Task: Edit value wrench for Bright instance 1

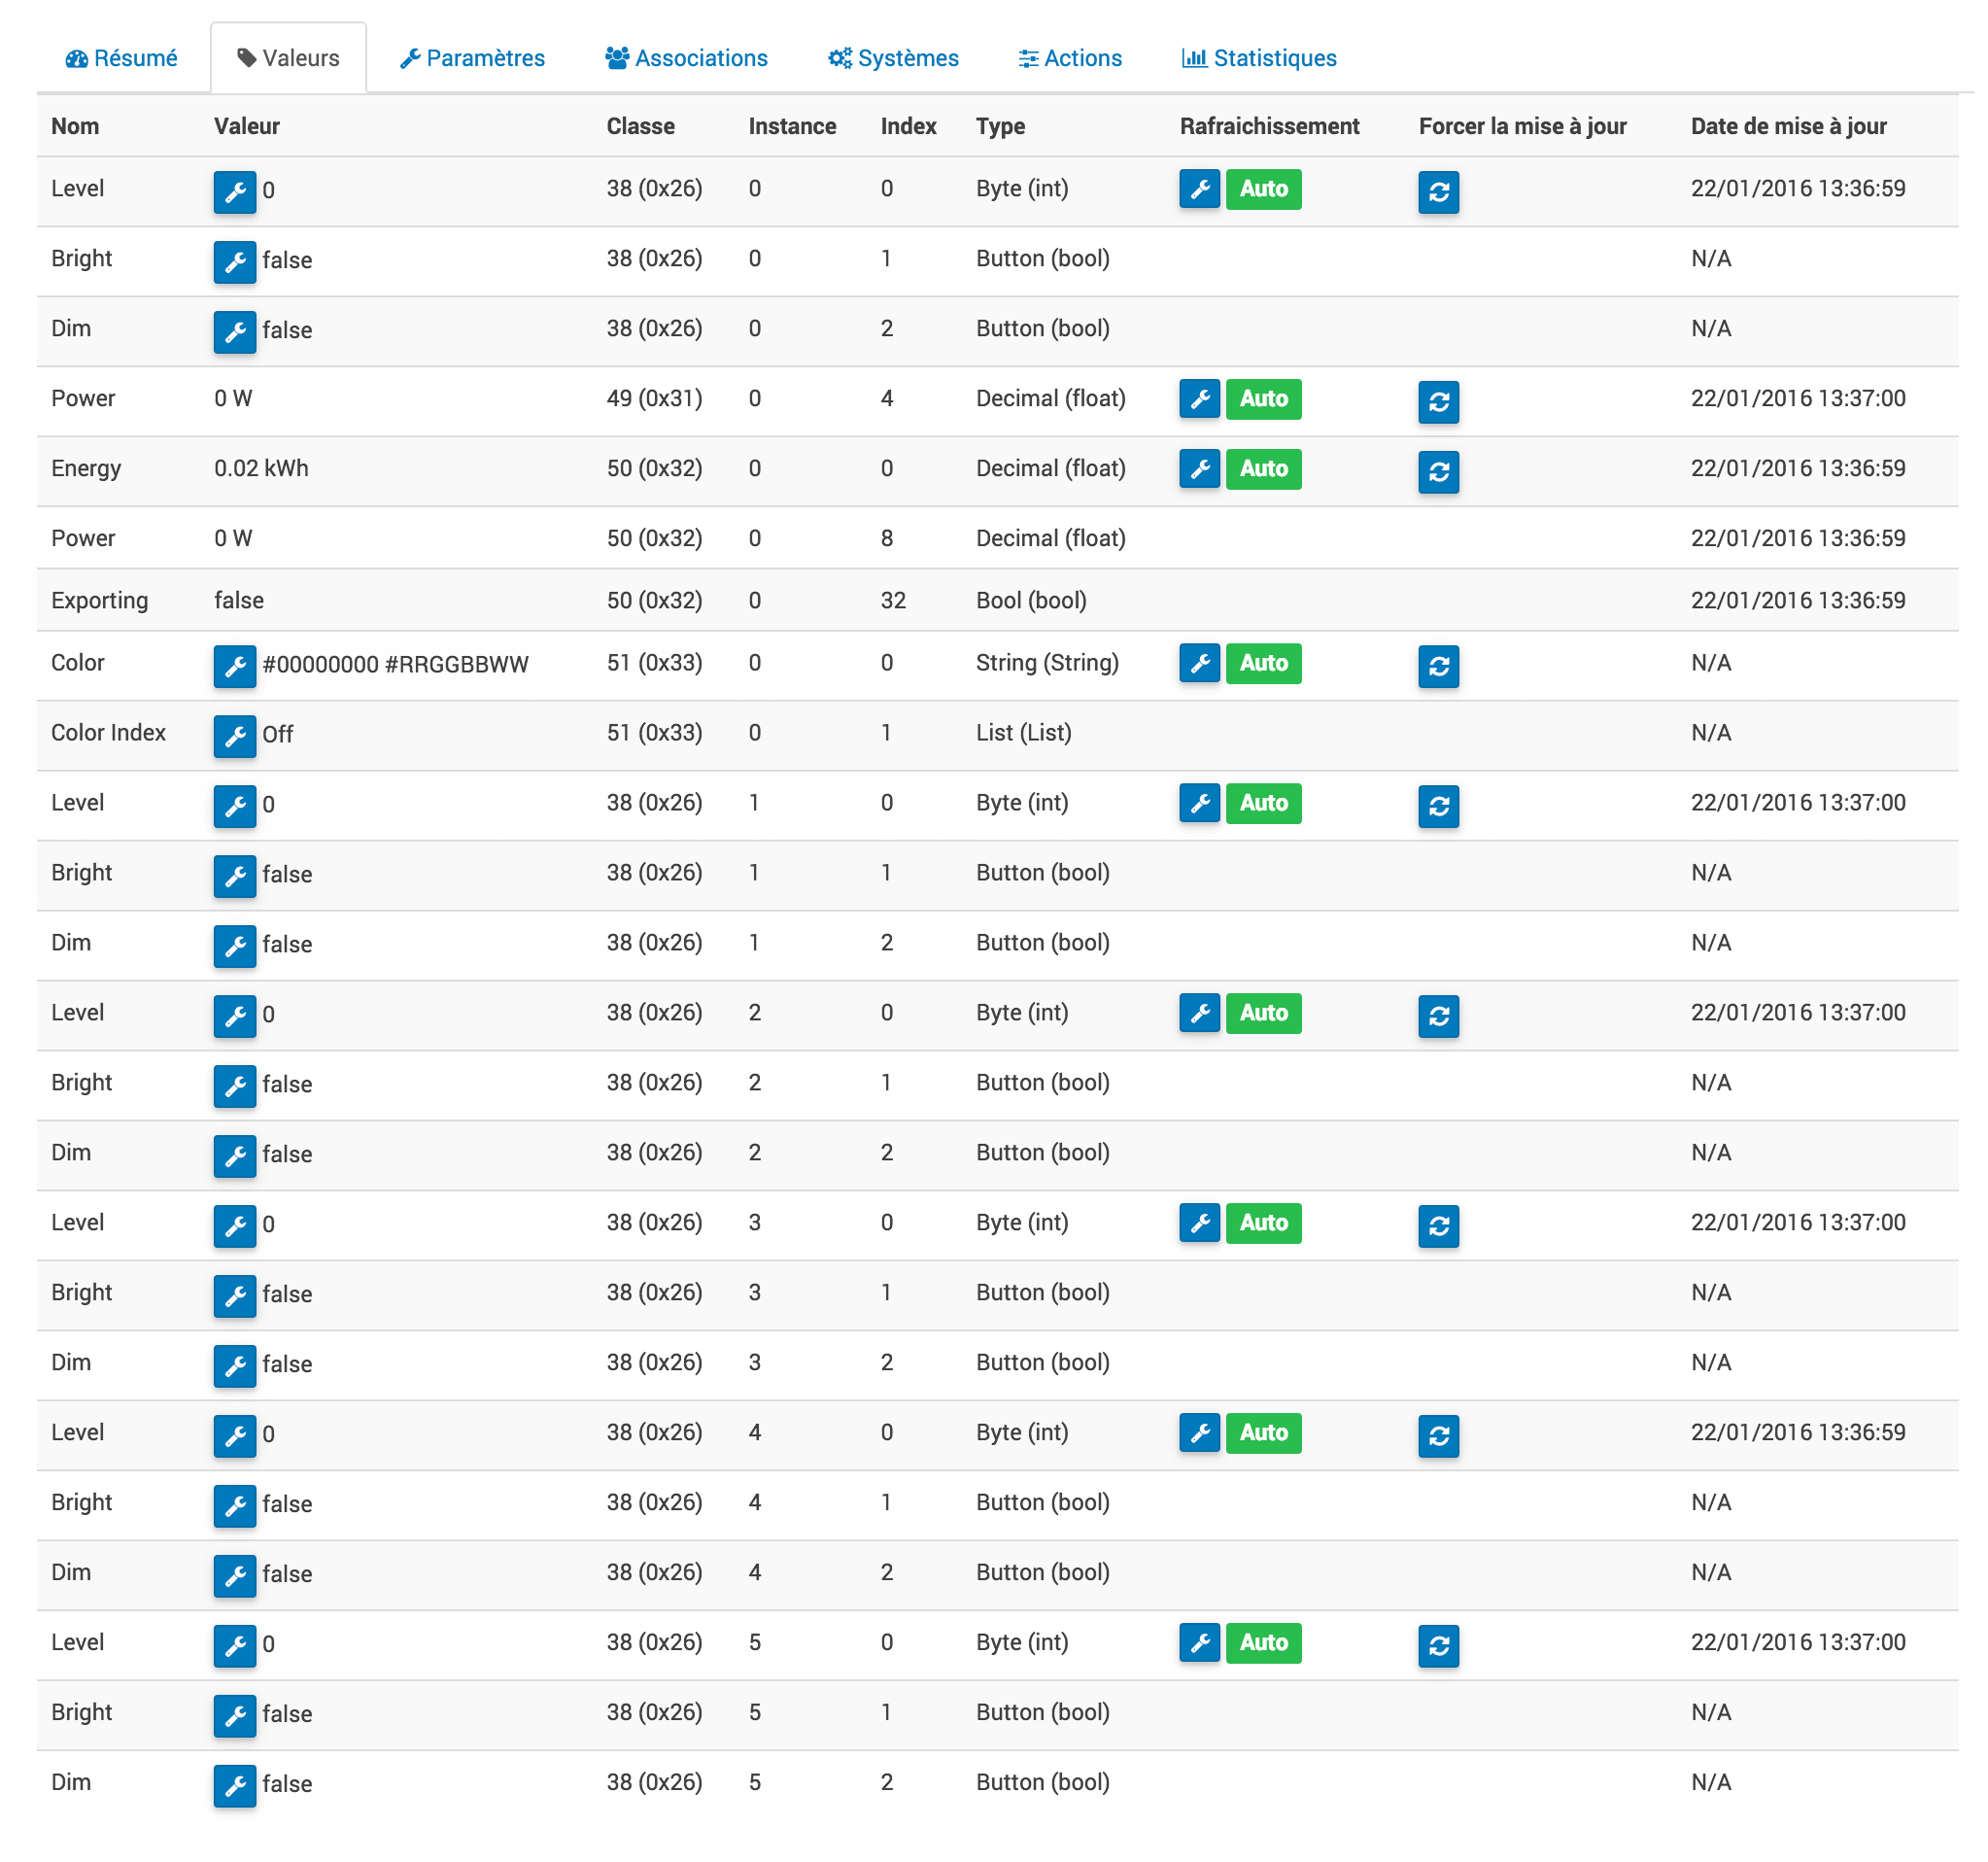Action: click(235, 876)
